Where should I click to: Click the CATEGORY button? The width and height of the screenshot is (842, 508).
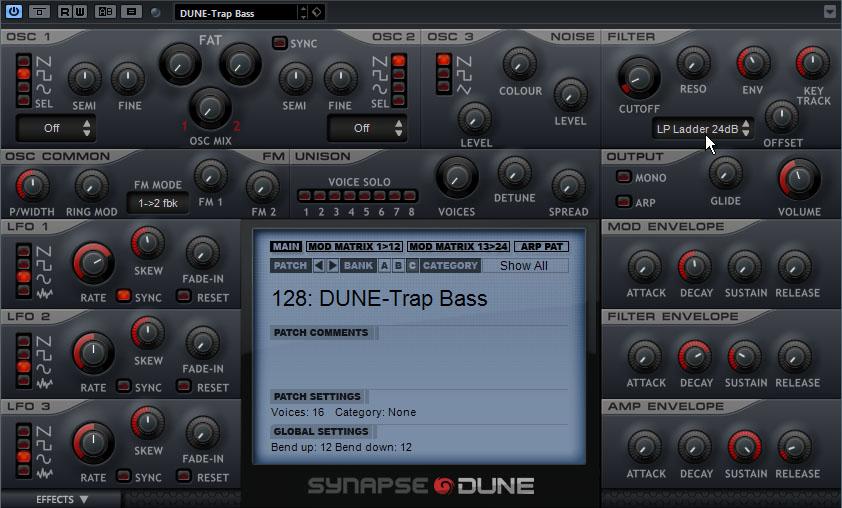coord(450,265)
